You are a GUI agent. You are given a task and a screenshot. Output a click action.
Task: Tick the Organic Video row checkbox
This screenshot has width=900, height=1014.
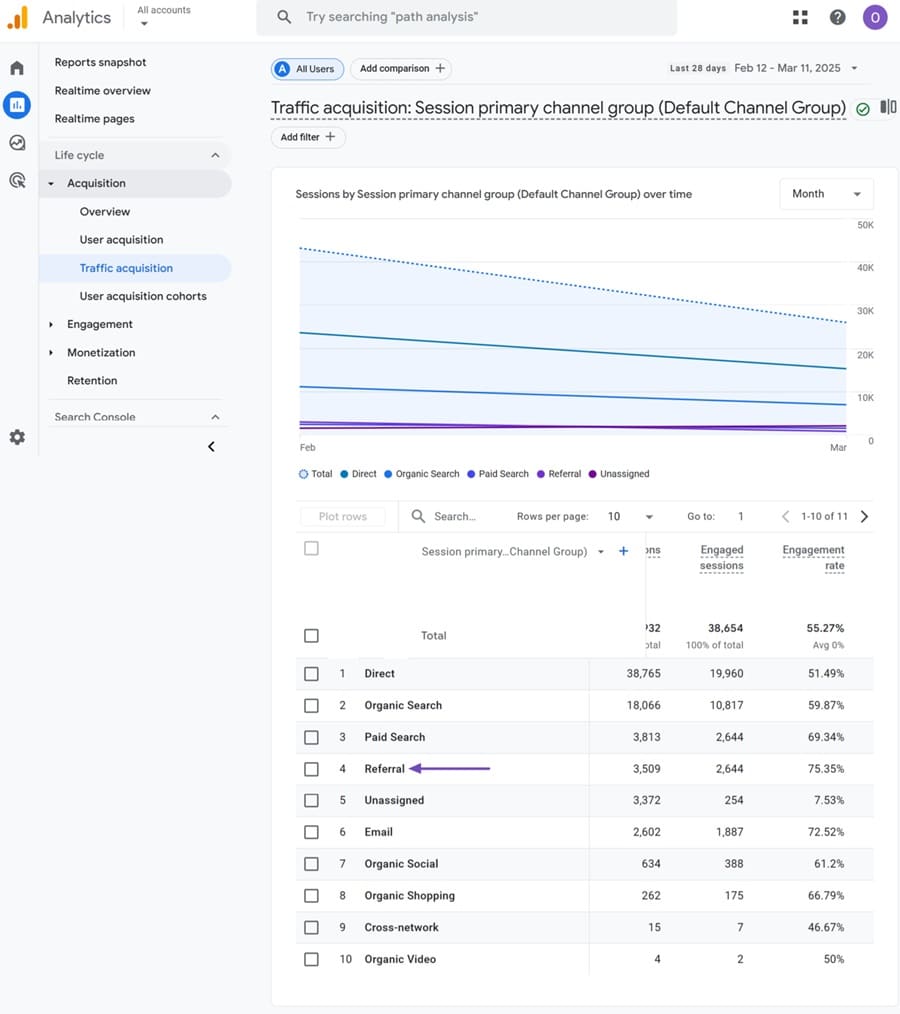pyautogui.click(x=311, y=959)
